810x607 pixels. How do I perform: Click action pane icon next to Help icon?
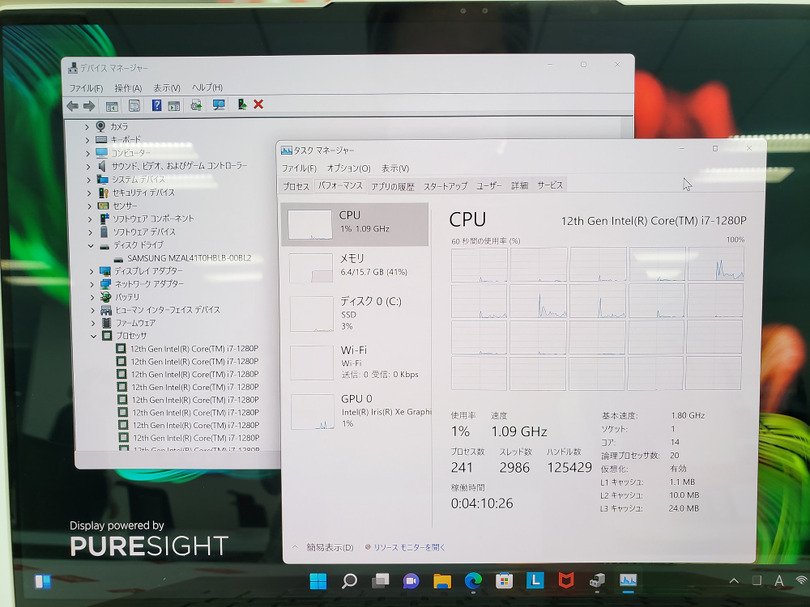point(174,106)
